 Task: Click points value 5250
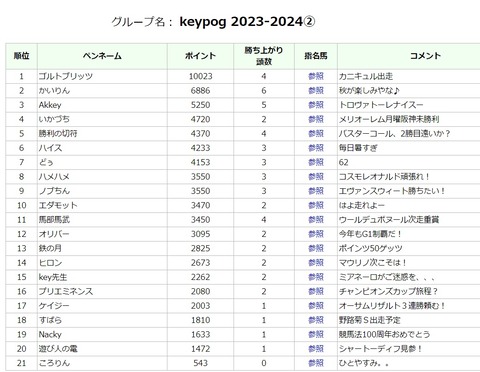(200, 105)
